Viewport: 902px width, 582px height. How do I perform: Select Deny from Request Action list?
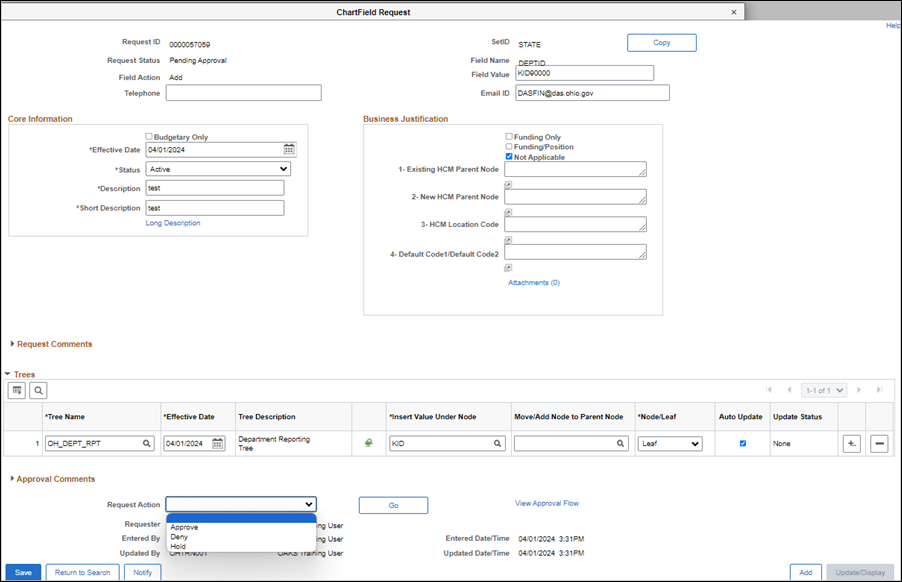pyautogui.click(x=242, y=537)
